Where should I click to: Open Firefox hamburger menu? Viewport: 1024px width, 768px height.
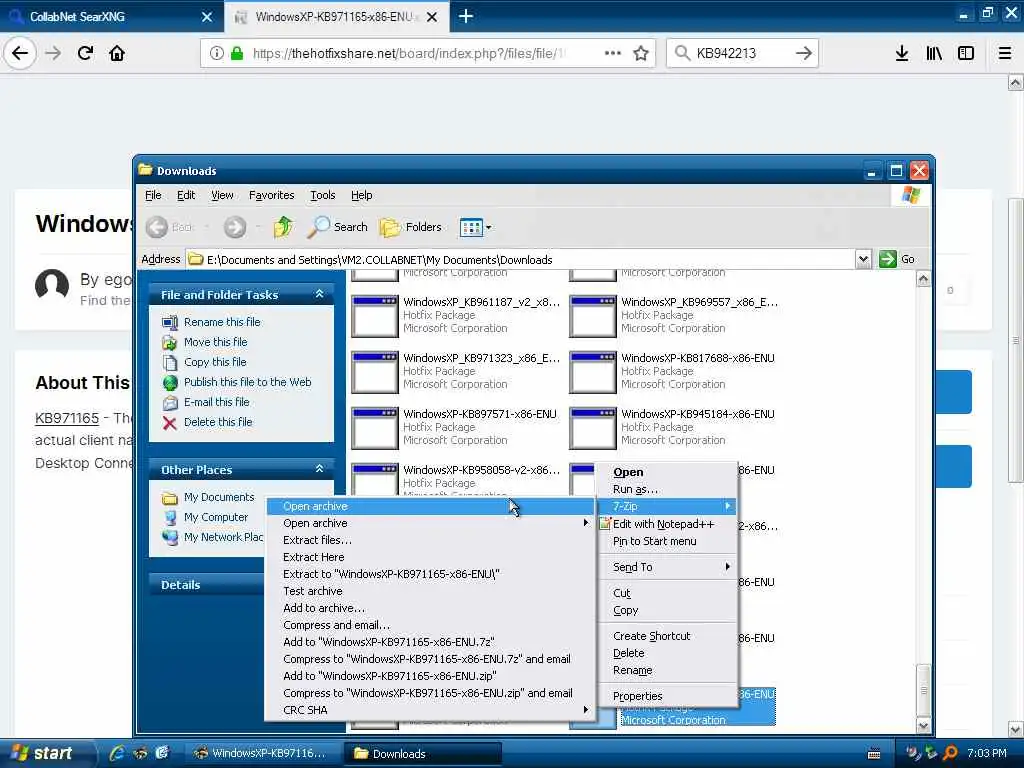1005,53
